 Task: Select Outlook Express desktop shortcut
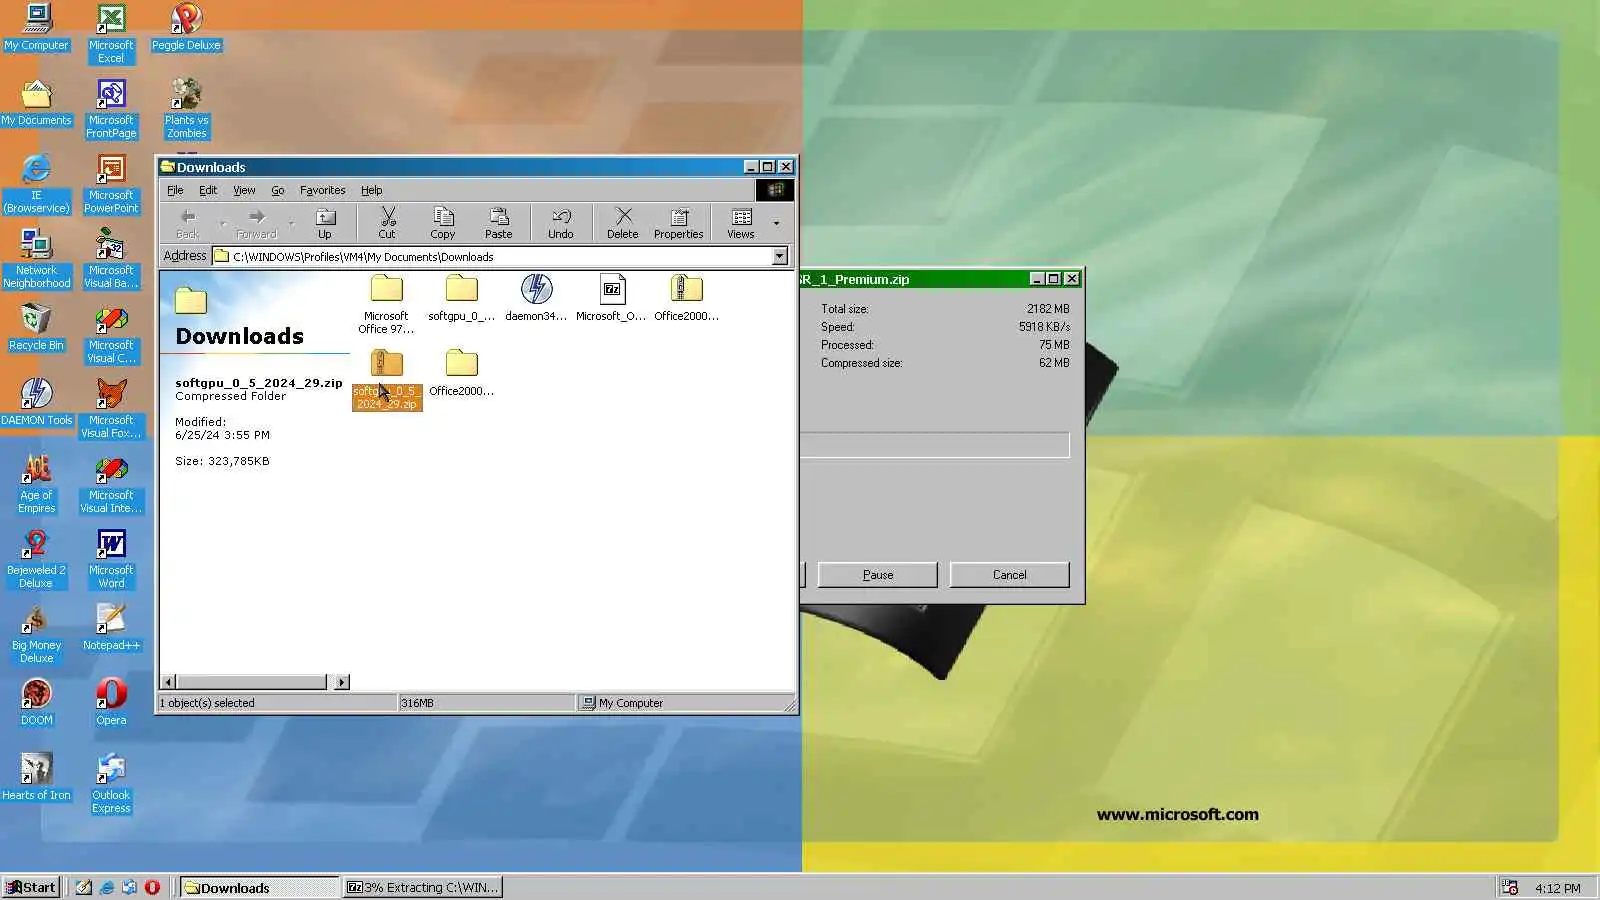[111, 783]
